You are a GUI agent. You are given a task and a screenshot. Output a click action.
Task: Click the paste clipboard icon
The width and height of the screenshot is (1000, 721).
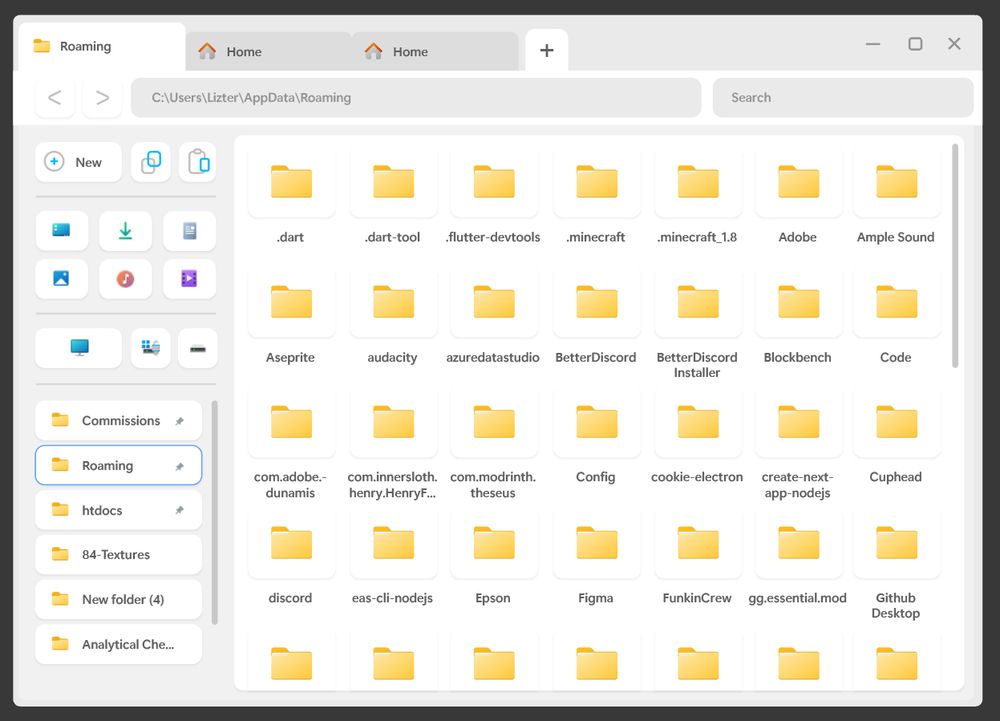tap(198, 162)
